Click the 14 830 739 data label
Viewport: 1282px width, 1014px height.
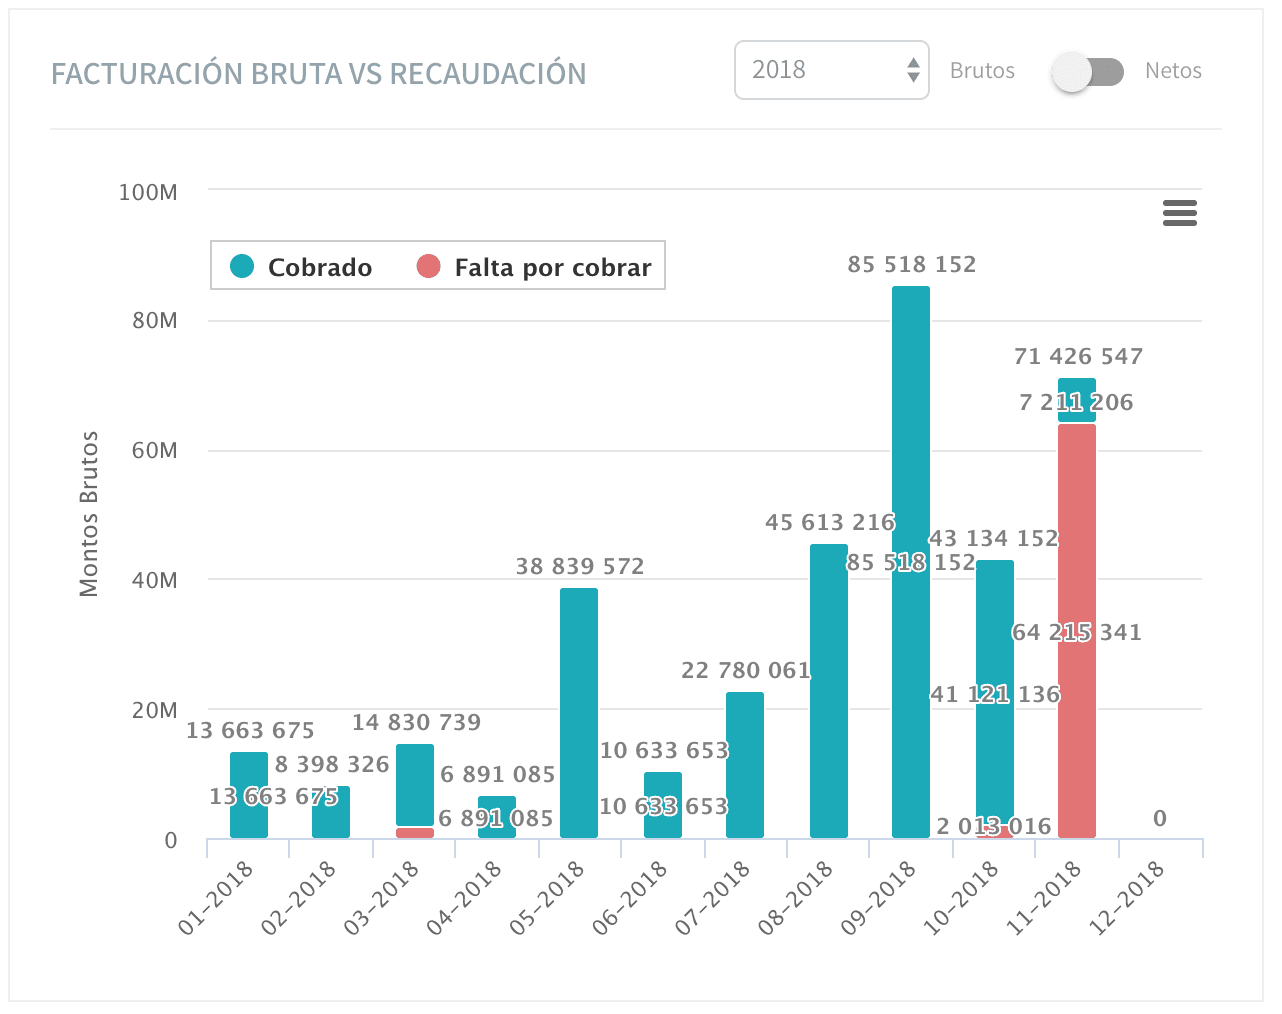tap(416, 722)
